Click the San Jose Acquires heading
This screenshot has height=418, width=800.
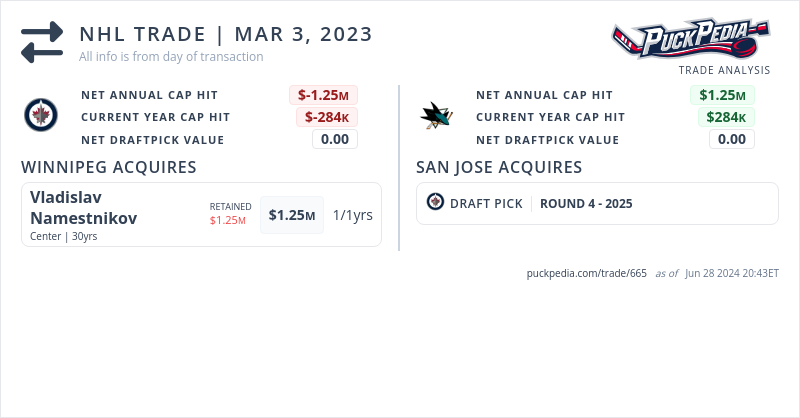tap(499, 167)
